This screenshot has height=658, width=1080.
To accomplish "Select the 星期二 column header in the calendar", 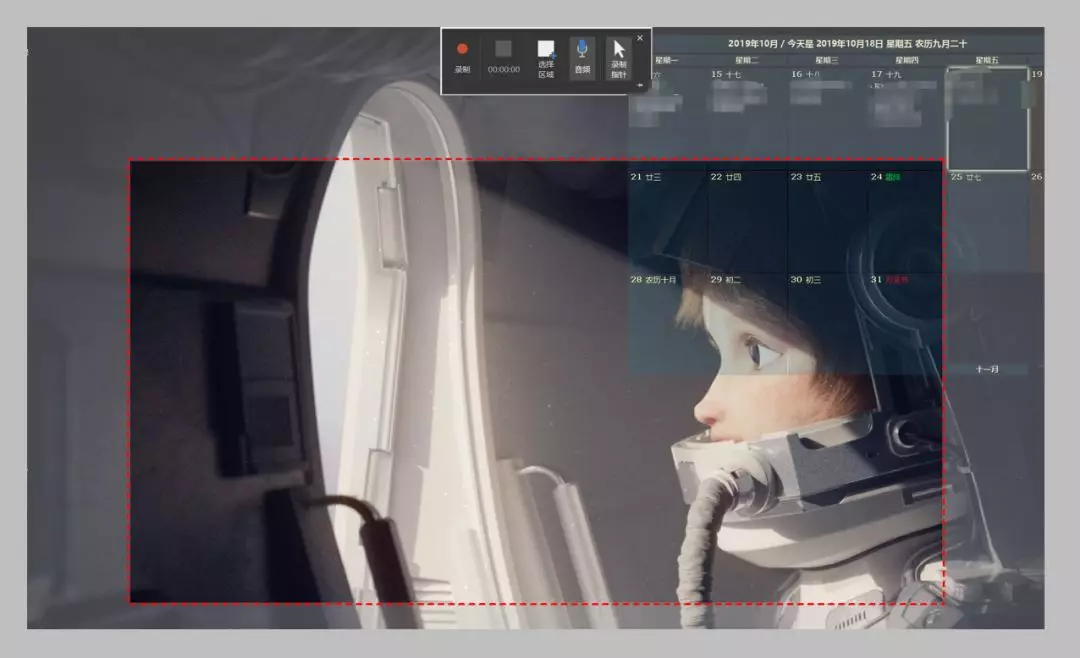I will [747, 61].
